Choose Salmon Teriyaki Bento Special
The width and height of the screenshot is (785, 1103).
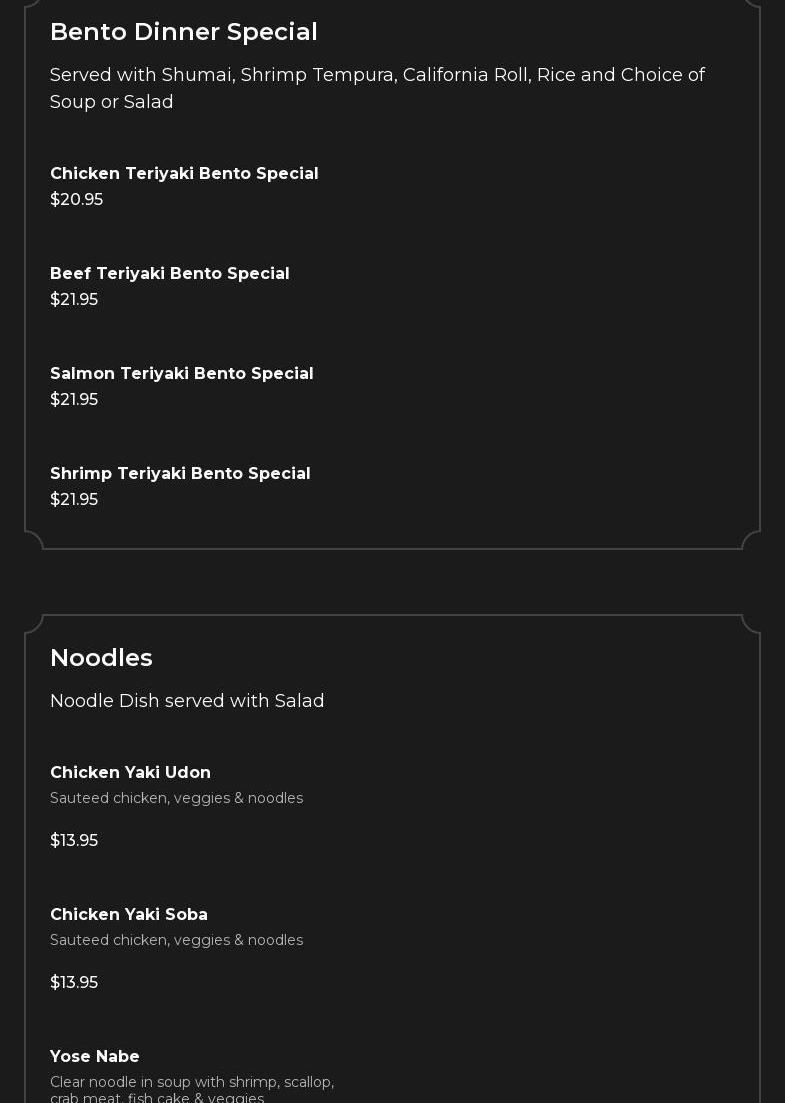tap(181, 373)
